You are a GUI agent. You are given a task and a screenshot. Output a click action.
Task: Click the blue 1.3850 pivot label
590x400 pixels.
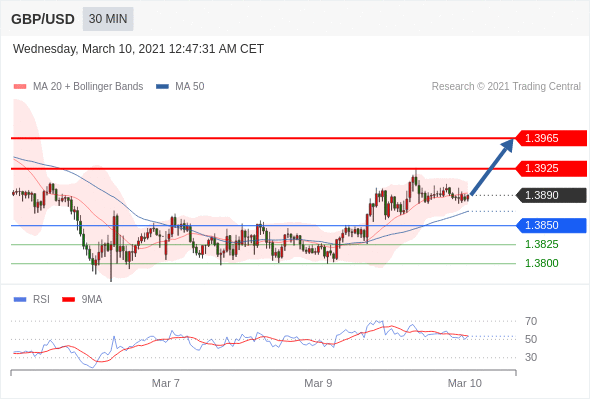click(x=551, y=225)
